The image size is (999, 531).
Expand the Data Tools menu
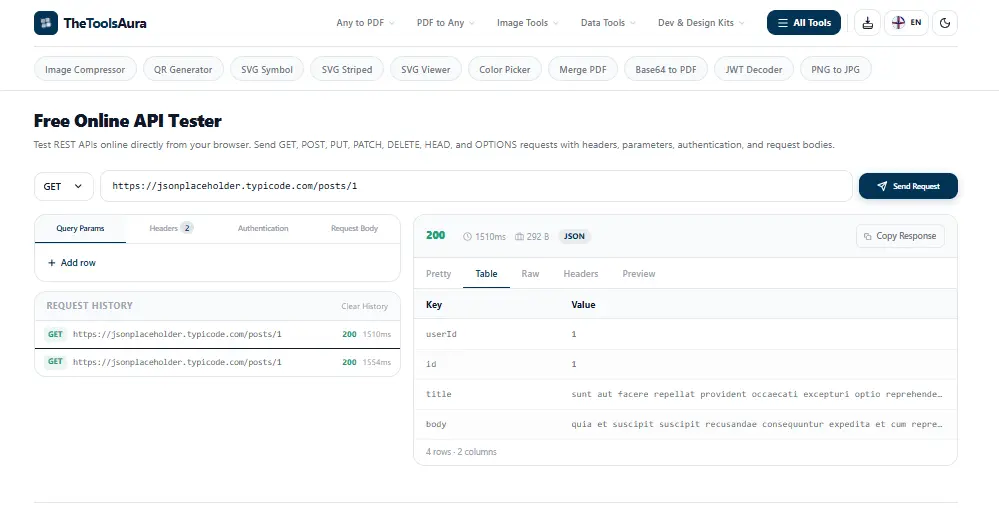point(608,23)
